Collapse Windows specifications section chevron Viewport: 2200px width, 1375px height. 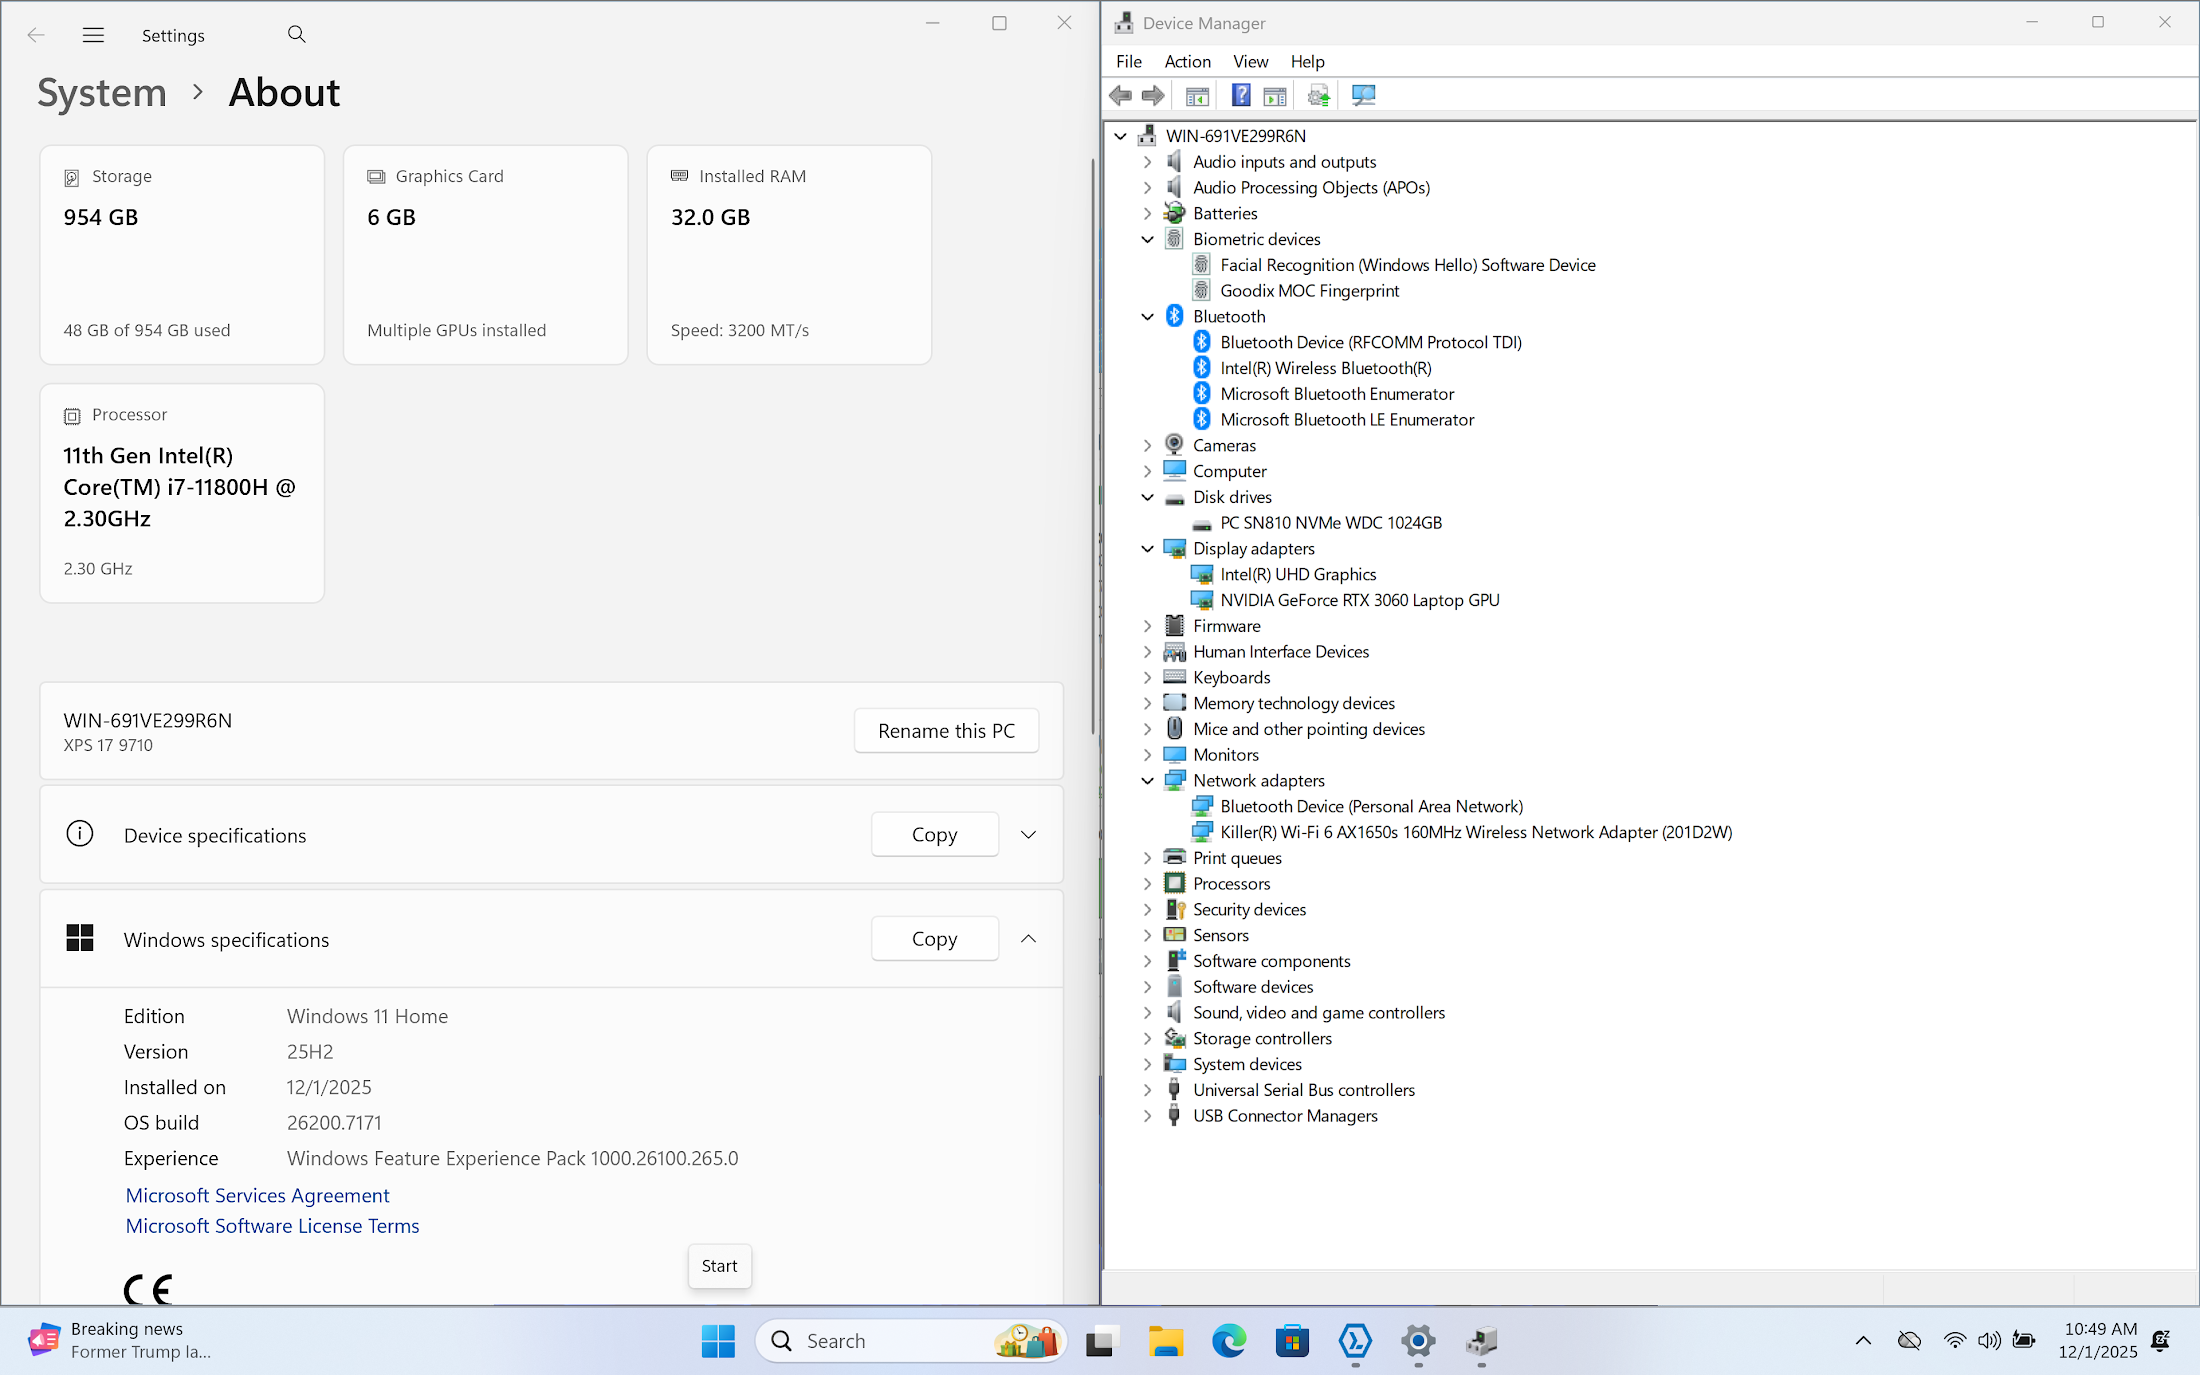(1028, 939)
